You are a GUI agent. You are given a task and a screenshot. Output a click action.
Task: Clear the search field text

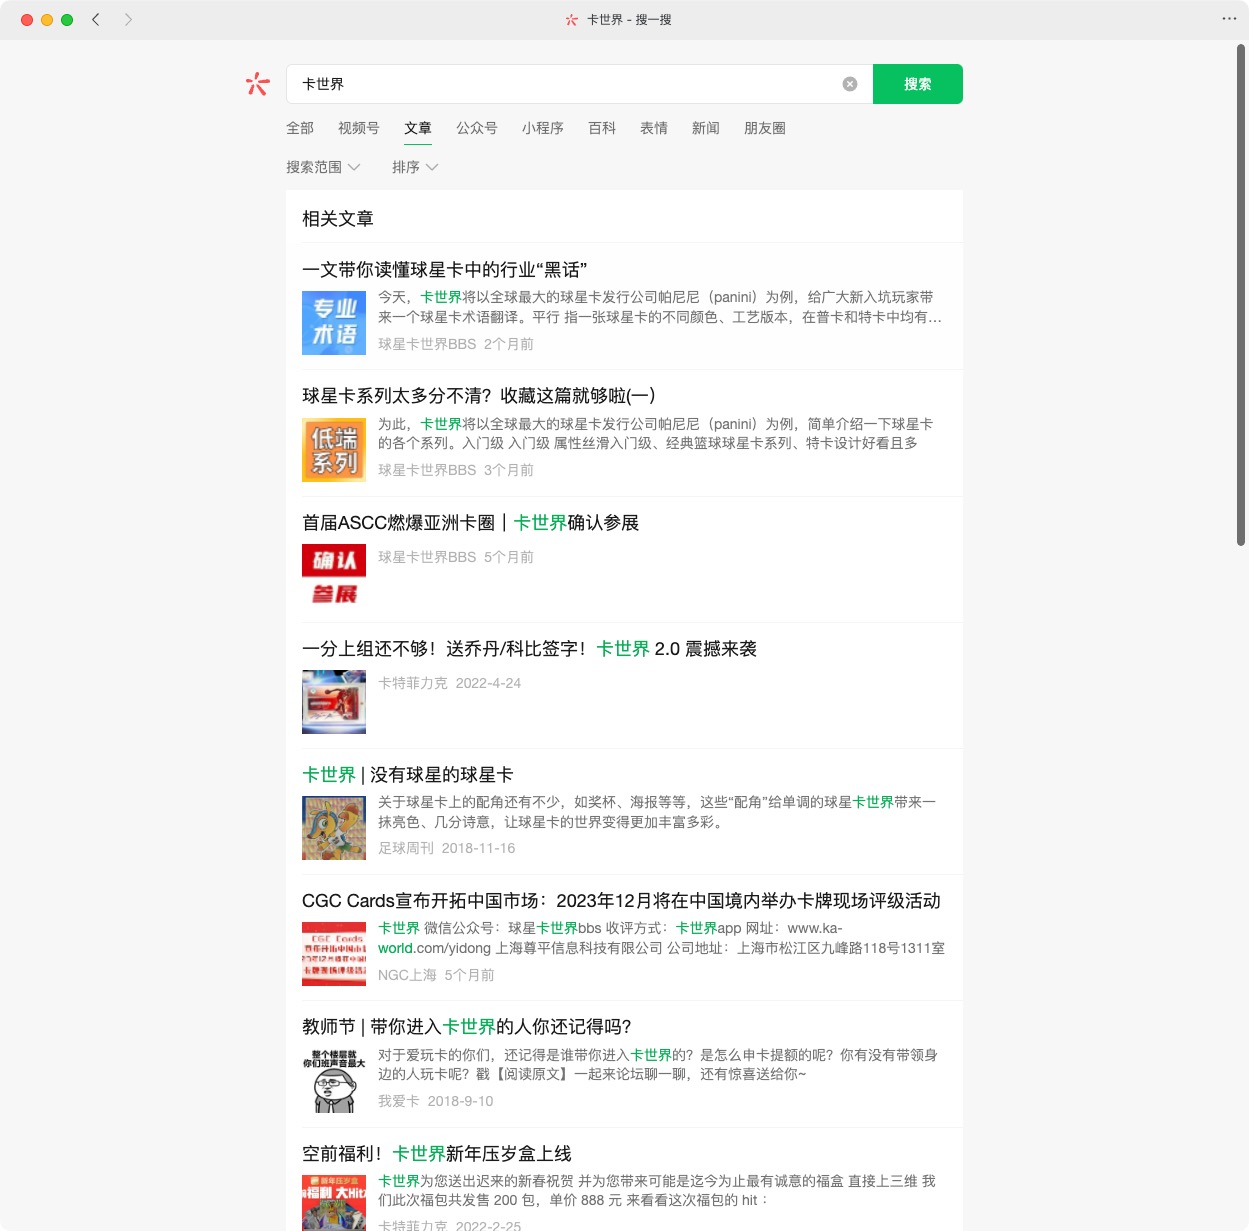click(850, 84)
